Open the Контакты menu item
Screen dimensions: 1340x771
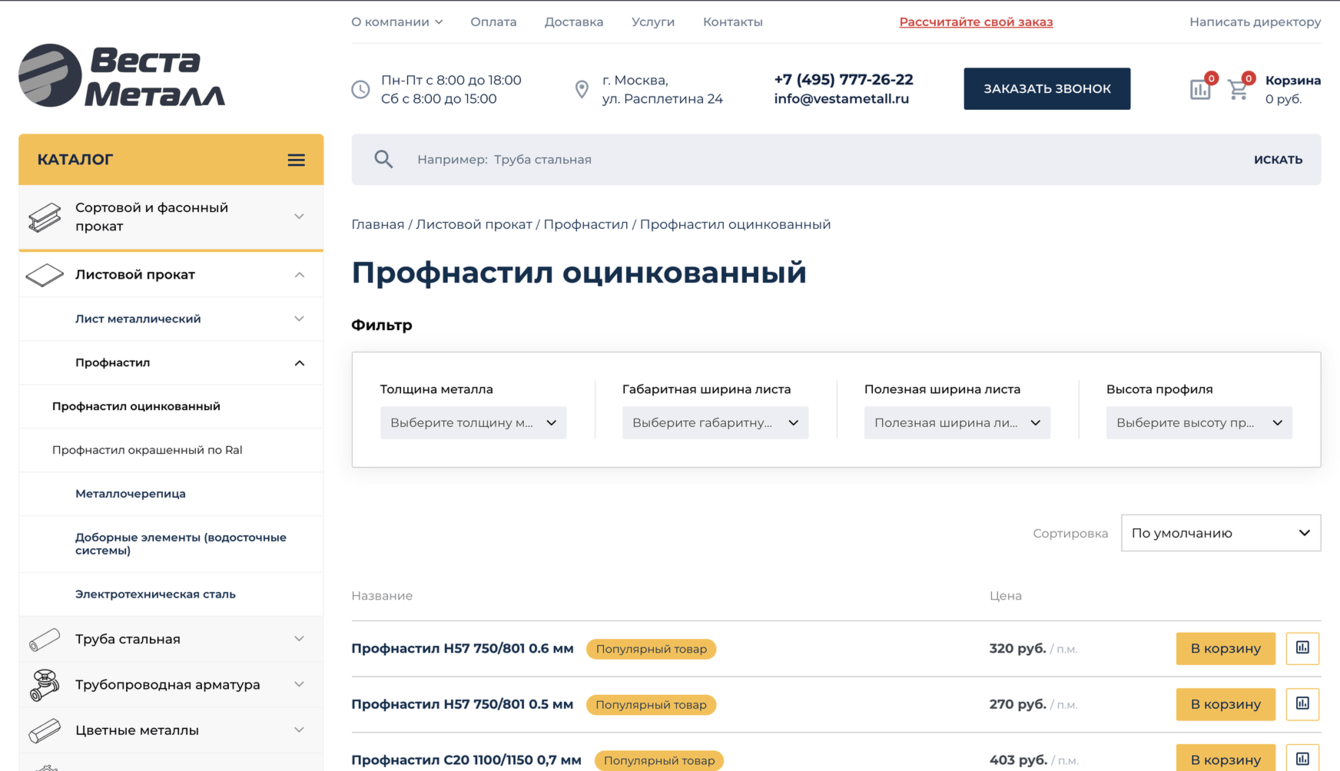[733, 22]
